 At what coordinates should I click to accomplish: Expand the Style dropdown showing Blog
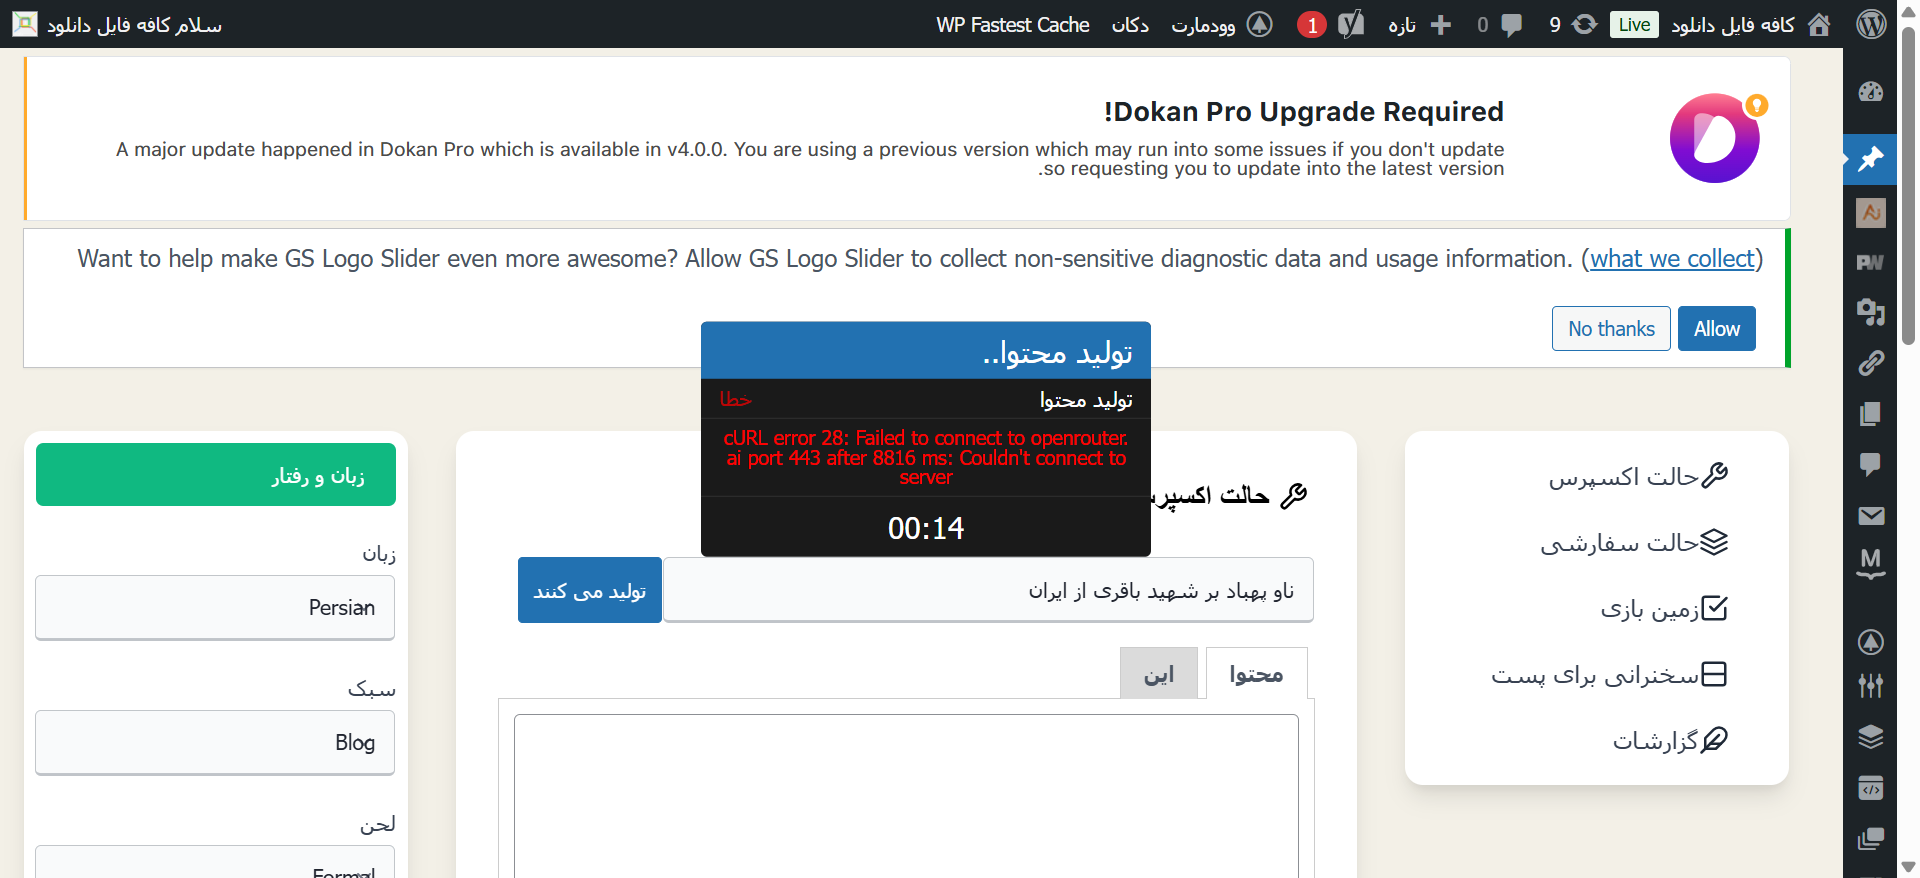[215, 742]
